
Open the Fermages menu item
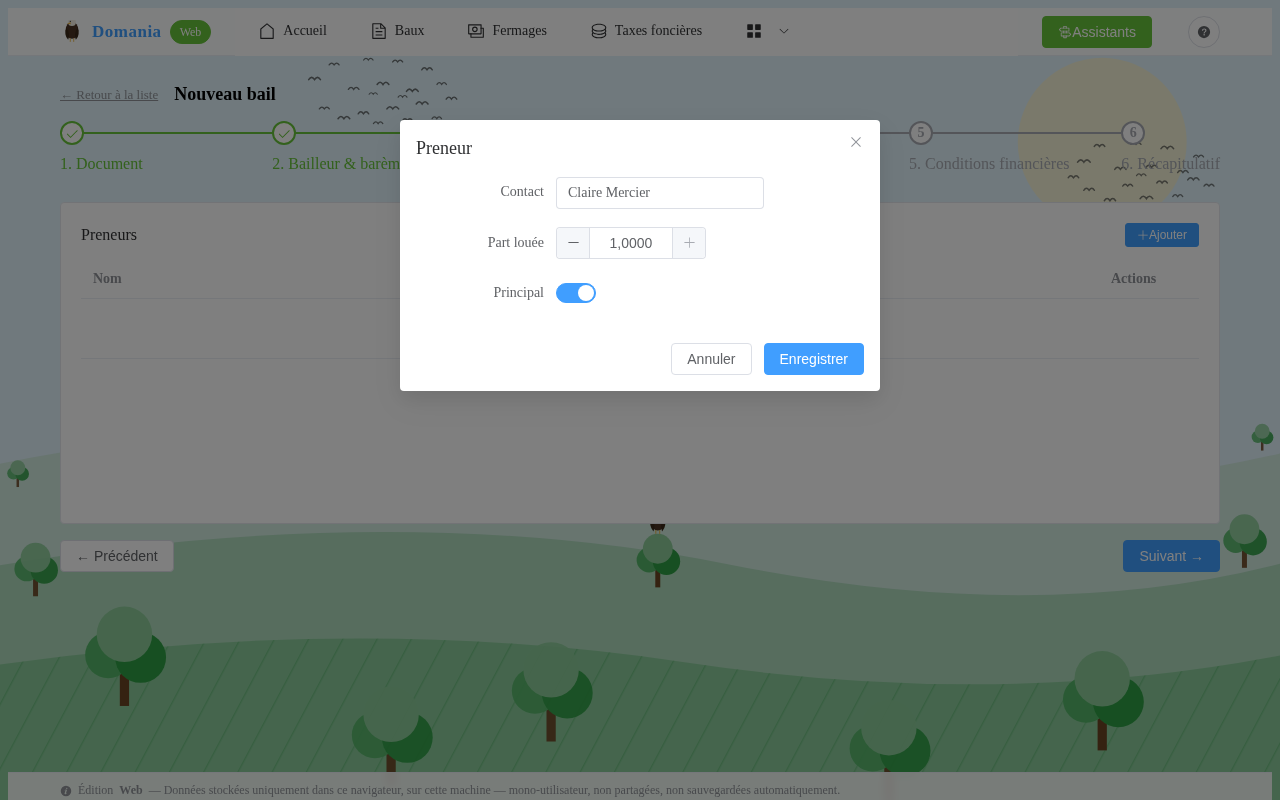pos(507,31)
